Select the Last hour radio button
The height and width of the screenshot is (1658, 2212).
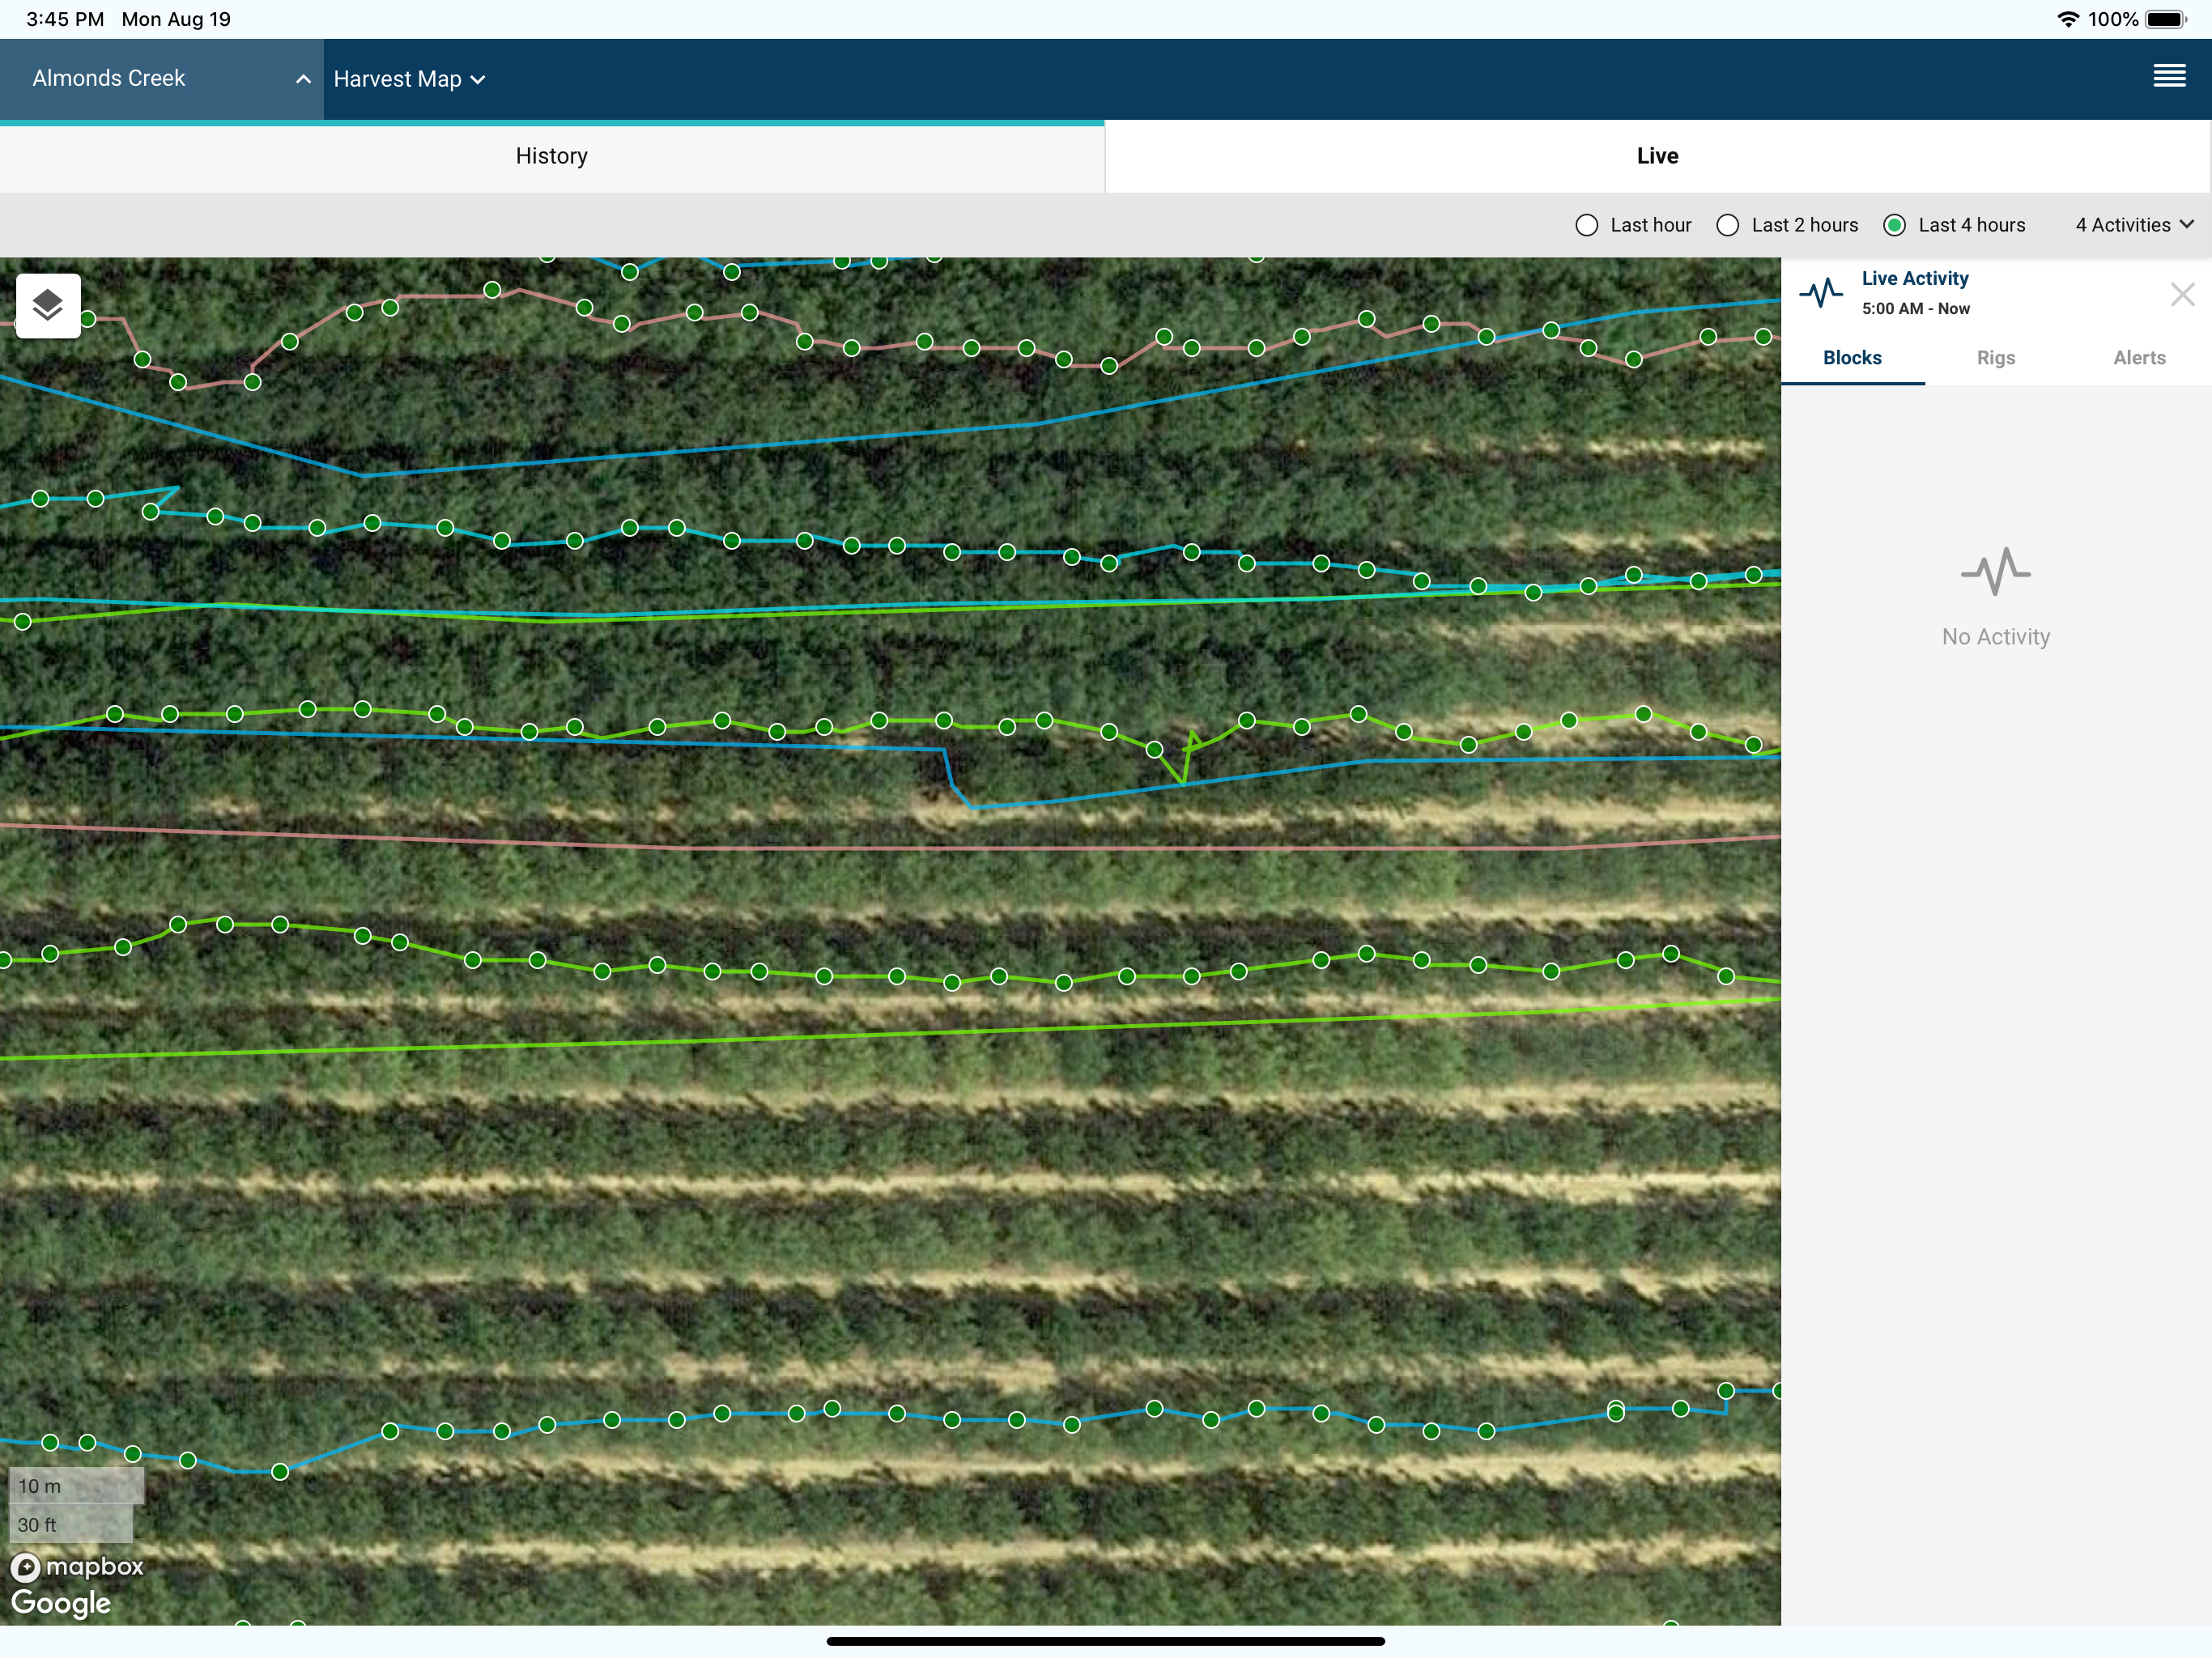1586,225
